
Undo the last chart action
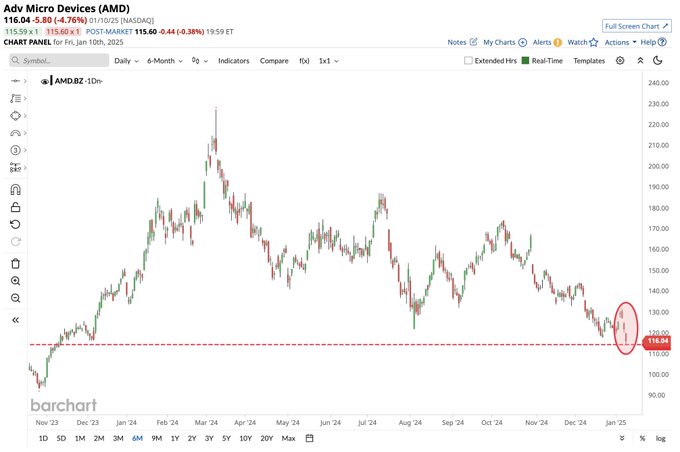coord(15,224)
